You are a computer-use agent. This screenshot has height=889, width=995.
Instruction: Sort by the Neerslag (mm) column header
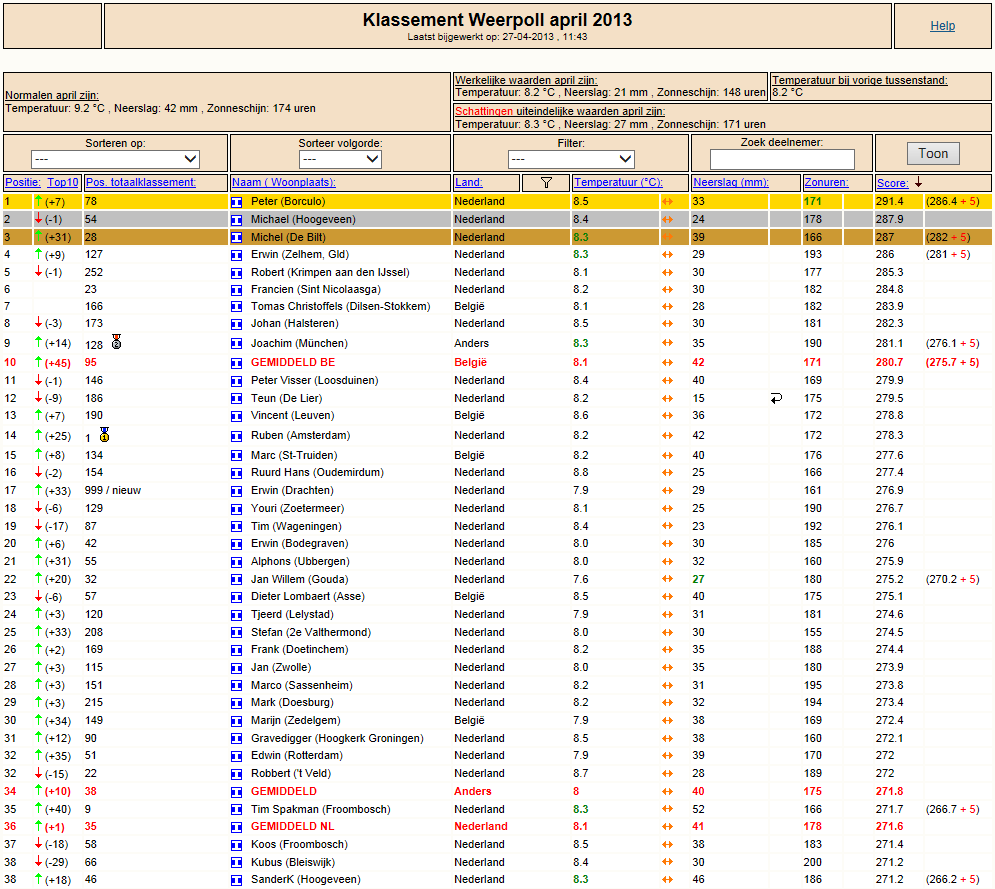point(730,183)
